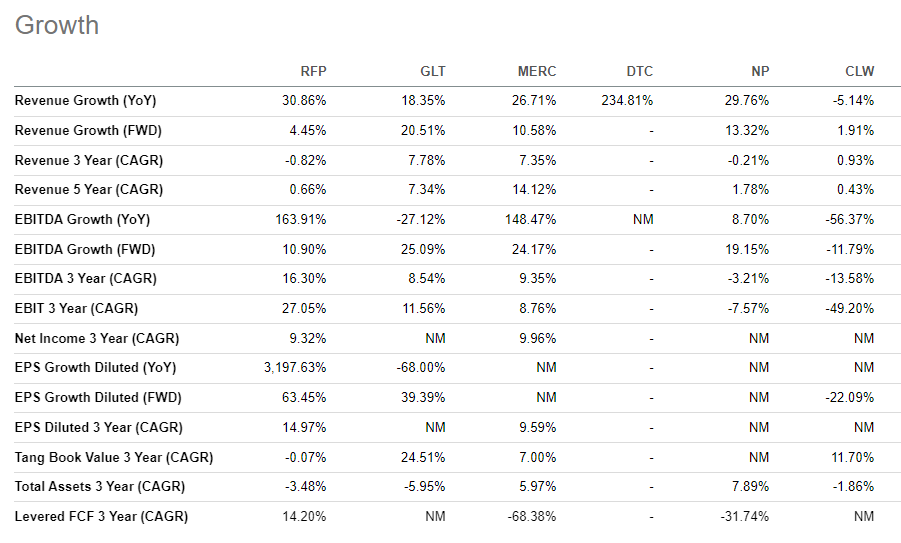Select the Levered FCF 3 Year (CAGR) label

101,517
